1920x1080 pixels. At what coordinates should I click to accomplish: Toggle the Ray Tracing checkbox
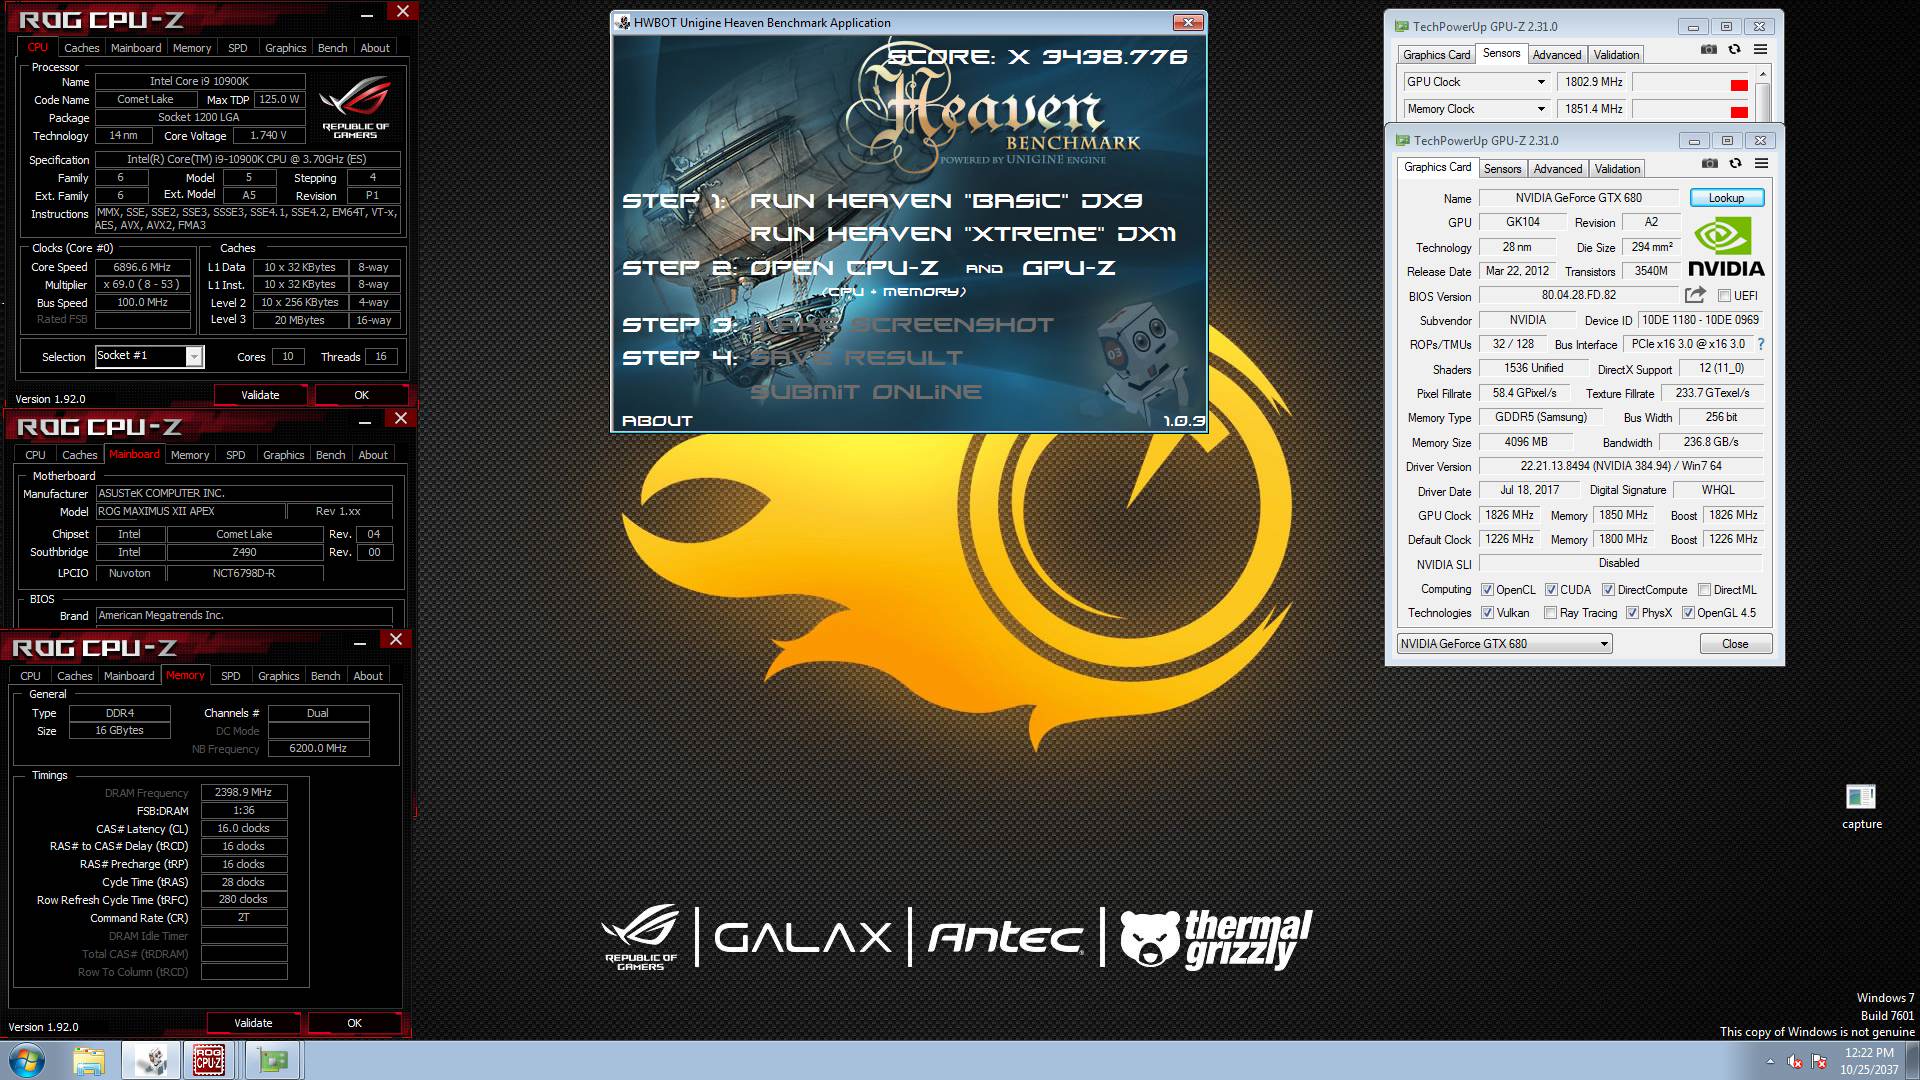point(1550,613)
